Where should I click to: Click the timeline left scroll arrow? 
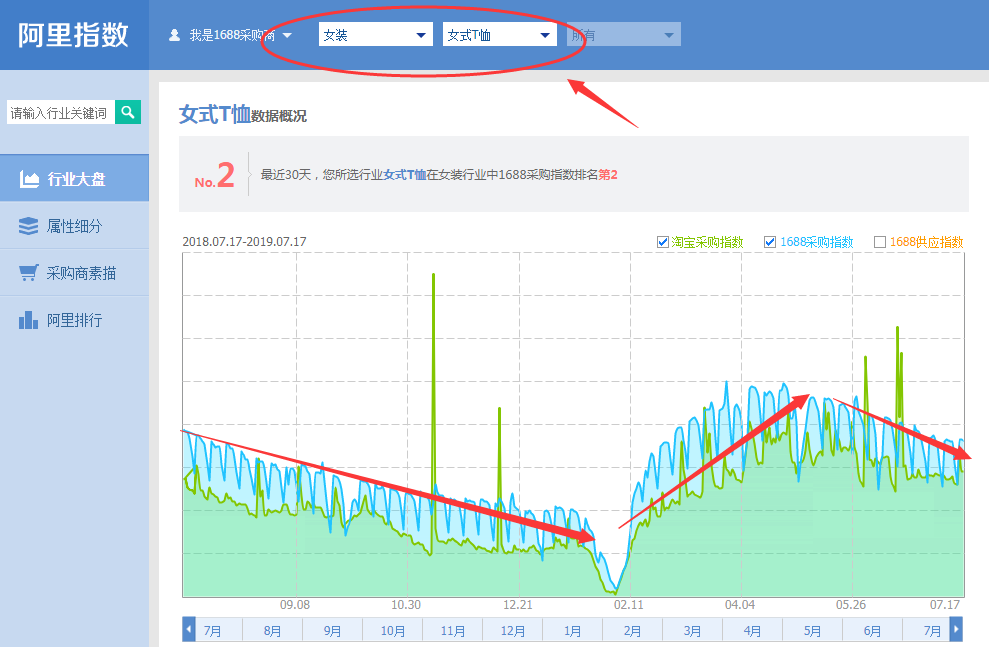tap(189, 629)
